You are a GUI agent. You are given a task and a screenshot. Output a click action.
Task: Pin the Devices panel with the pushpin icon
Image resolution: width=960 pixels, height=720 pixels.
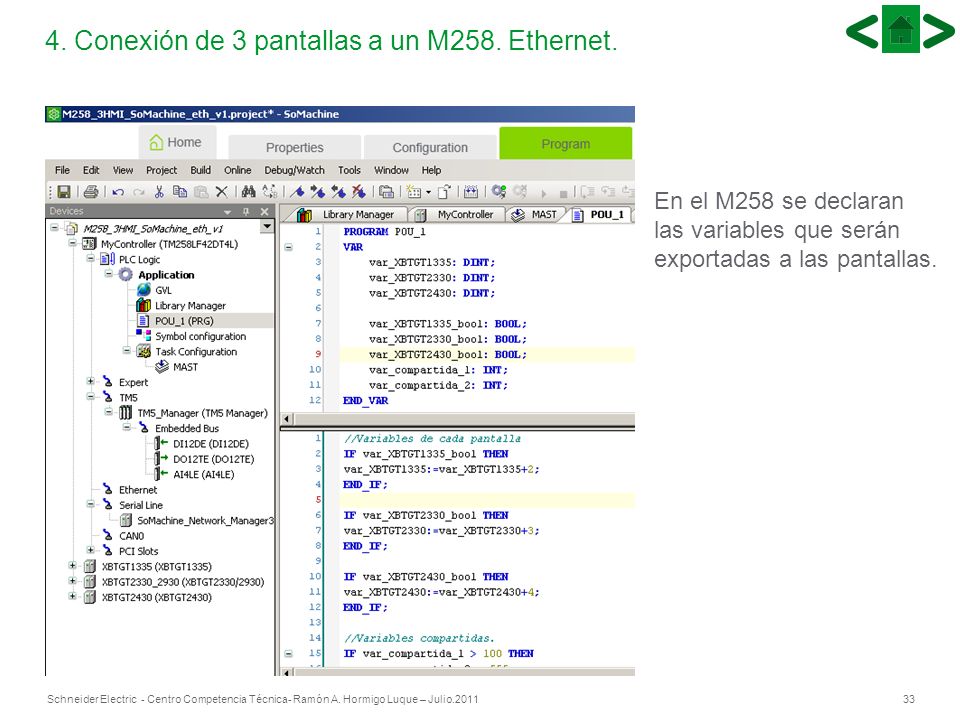tap(246, 211)
